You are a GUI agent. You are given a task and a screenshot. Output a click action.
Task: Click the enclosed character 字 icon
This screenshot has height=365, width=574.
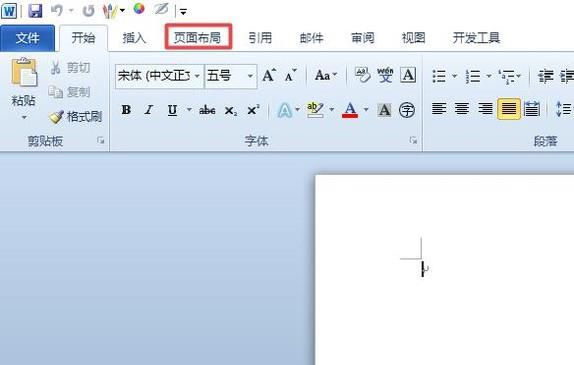point(407,110)
